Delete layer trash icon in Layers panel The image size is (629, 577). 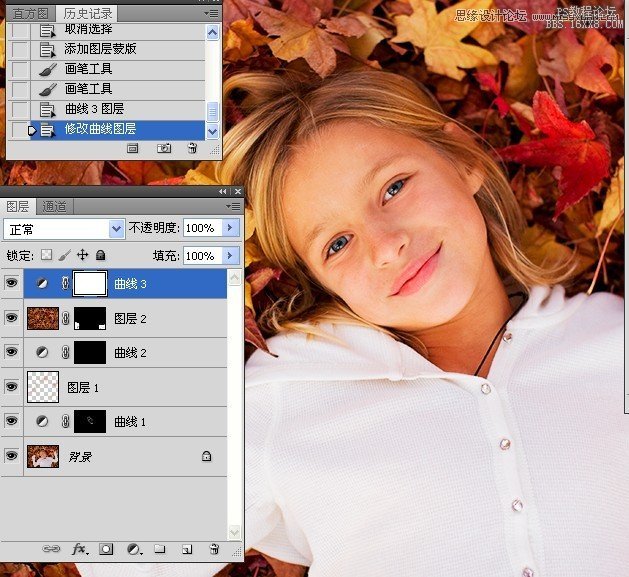214,549
